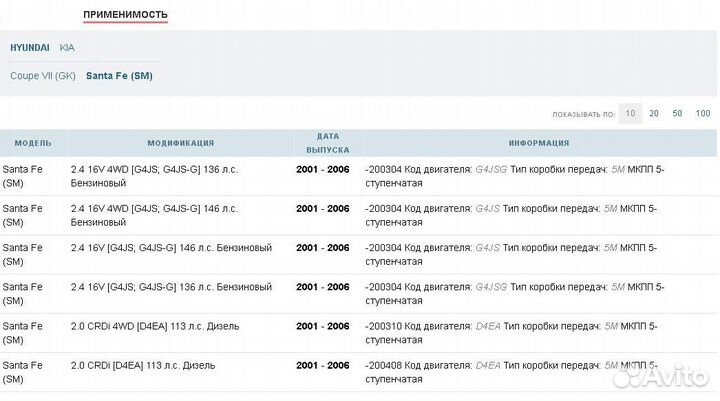Set page size to 50
720x401 pixels.
point(677,113)
